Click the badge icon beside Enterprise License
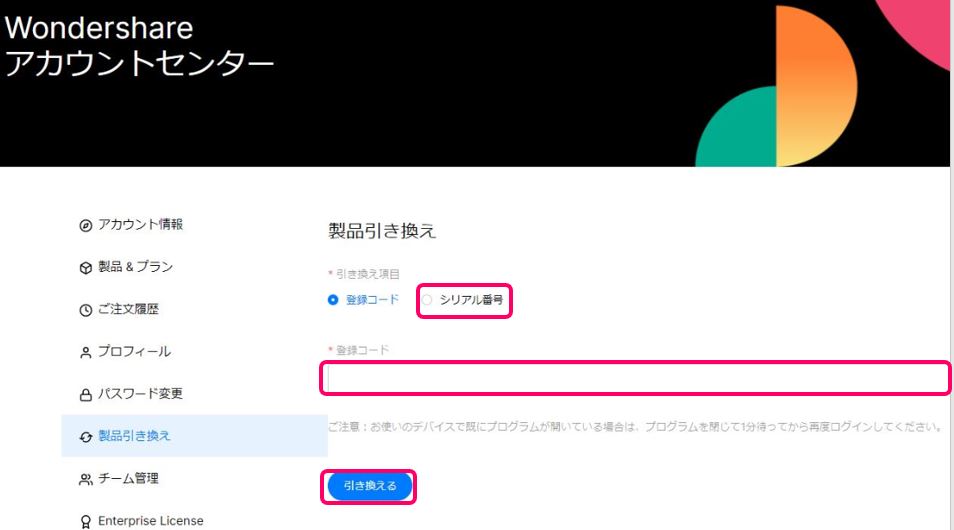 86,521
